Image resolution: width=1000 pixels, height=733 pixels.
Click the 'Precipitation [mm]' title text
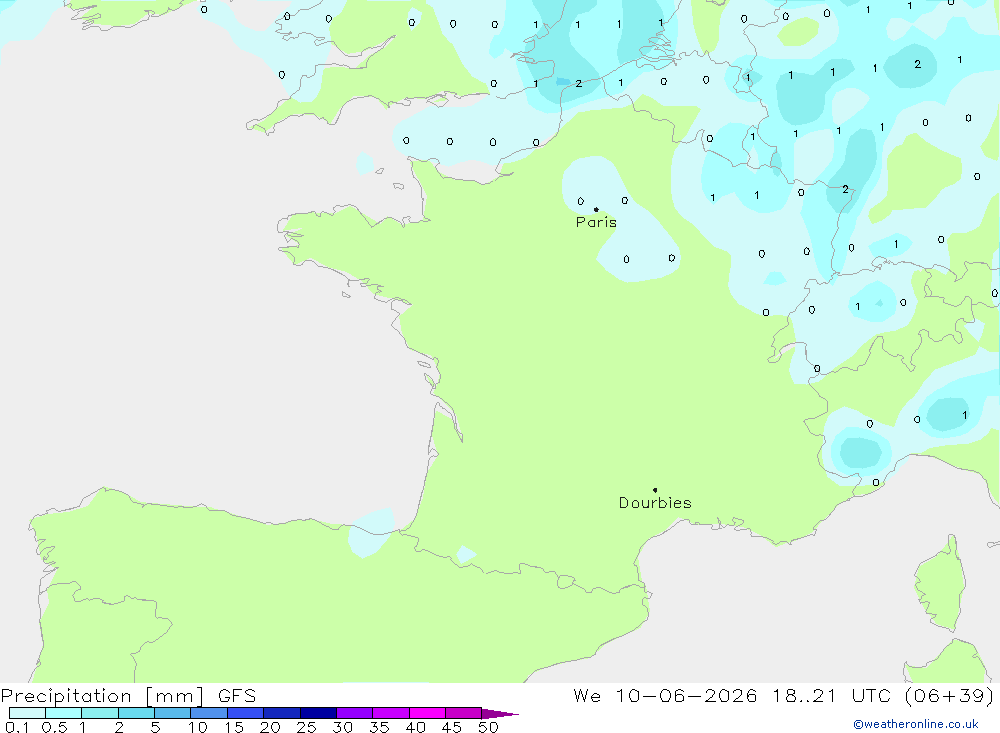click(x=102, y=696)
